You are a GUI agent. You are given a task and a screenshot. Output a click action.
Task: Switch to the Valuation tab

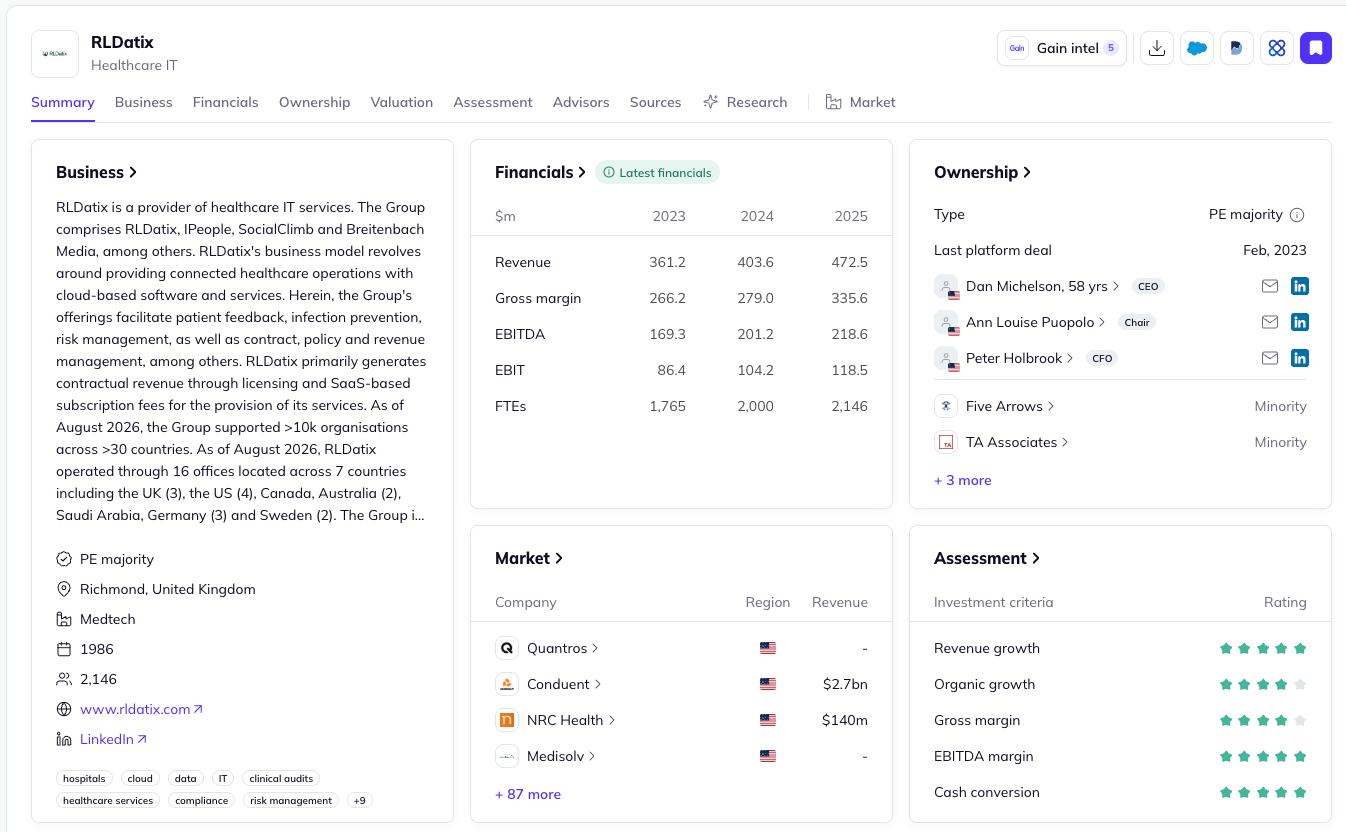tap(402, 102)
